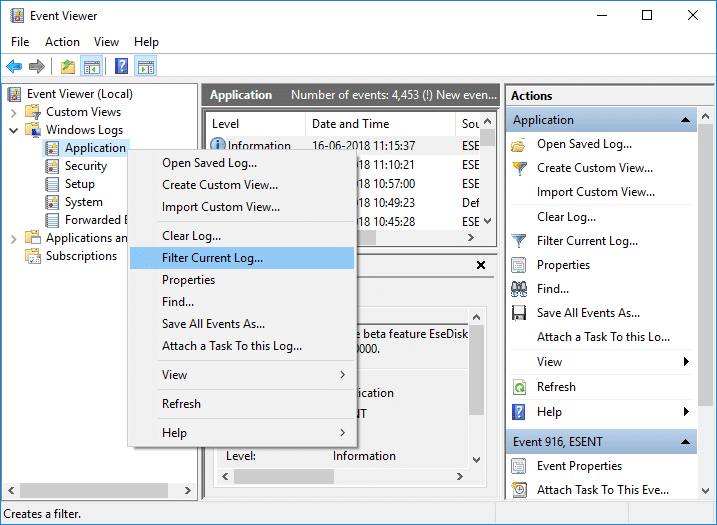Collapse the Application section in Actions pane
Image resolution: width=717 pixels, height=525 pixels.
click(x=685, y=120)
